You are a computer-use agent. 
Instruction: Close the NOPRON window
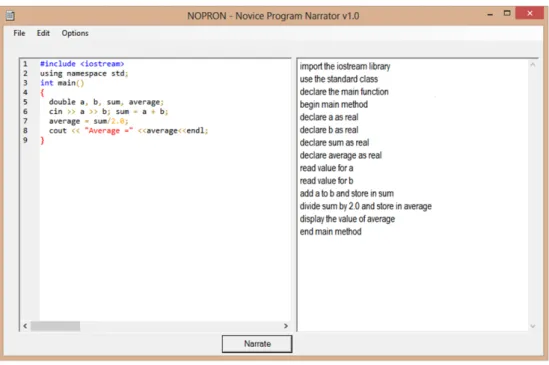(x=530, y=13)
